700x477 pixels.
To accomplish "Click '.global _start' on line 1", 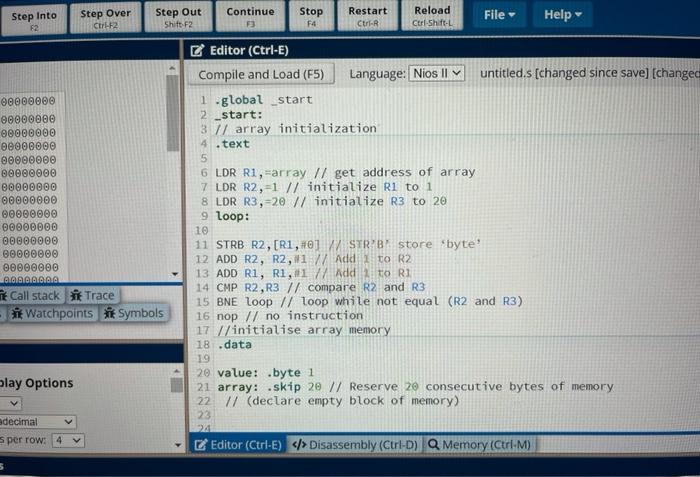I will coord(263,100).
